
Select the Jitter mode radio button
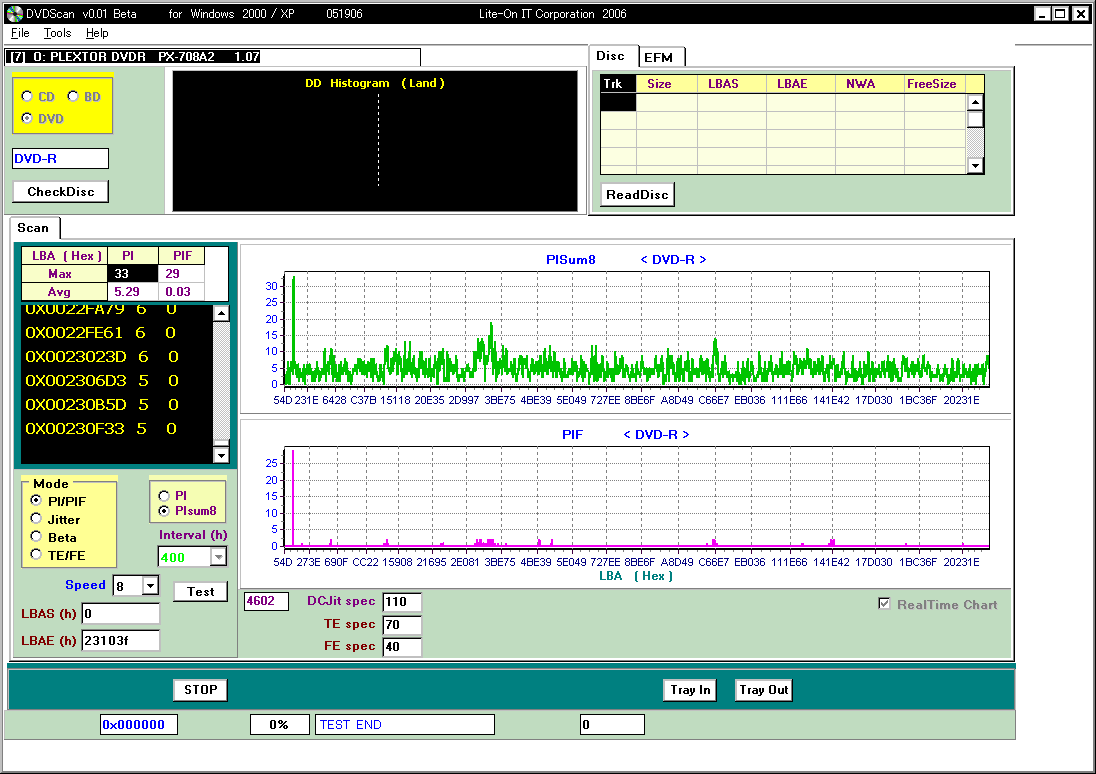[x=37, y=519]
